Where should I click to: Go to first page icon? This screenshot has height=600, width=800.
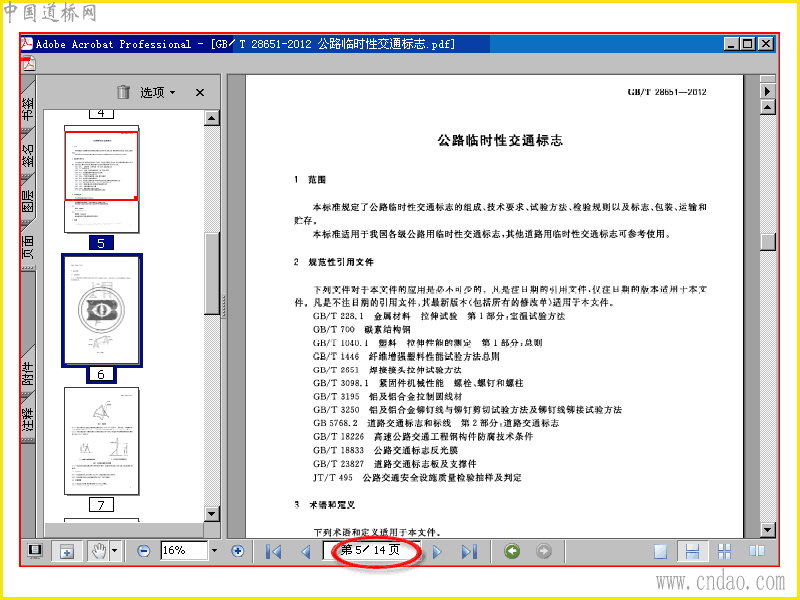[x=274, y=552]
